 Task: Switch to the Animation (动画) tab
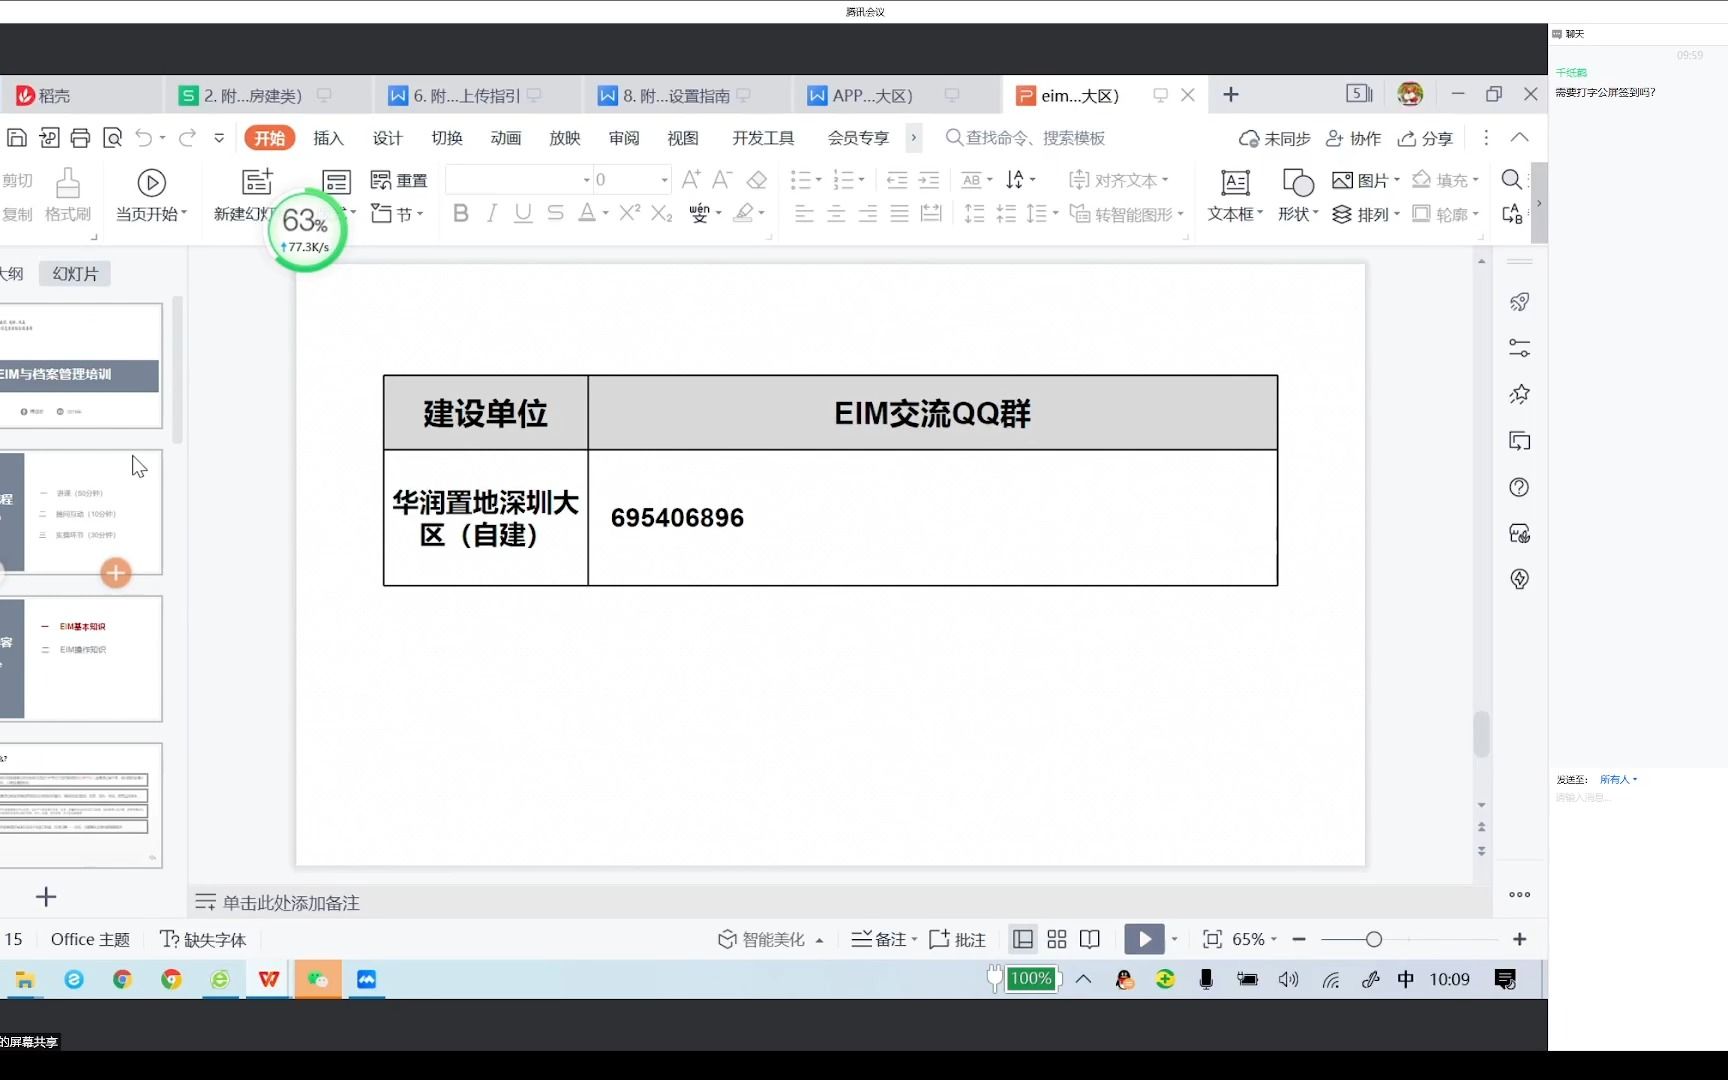tap(506, 138)
